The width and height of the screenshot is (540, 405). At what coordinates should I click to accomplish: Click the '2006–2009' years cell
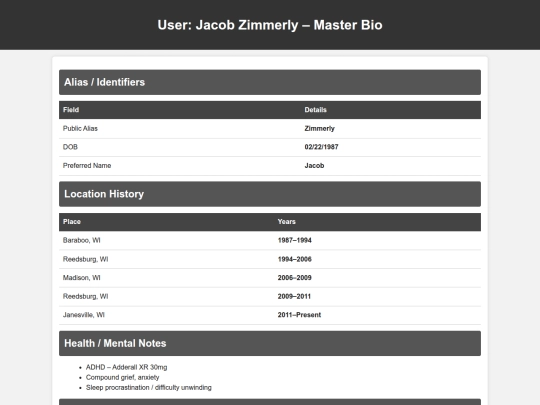click(294, 278)
